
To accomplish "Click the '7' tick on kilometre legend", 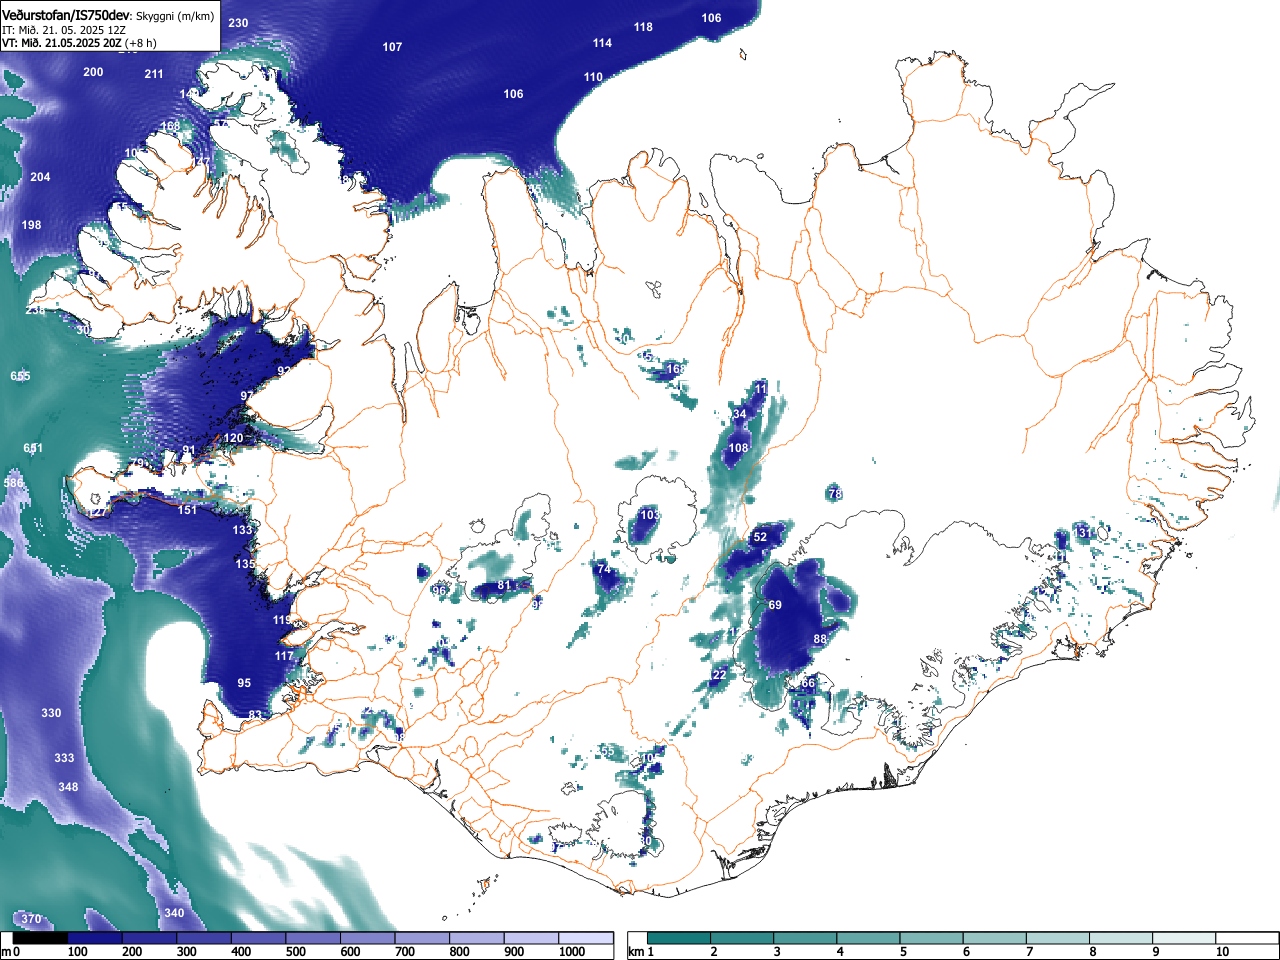I will [x=1029, y=952].
